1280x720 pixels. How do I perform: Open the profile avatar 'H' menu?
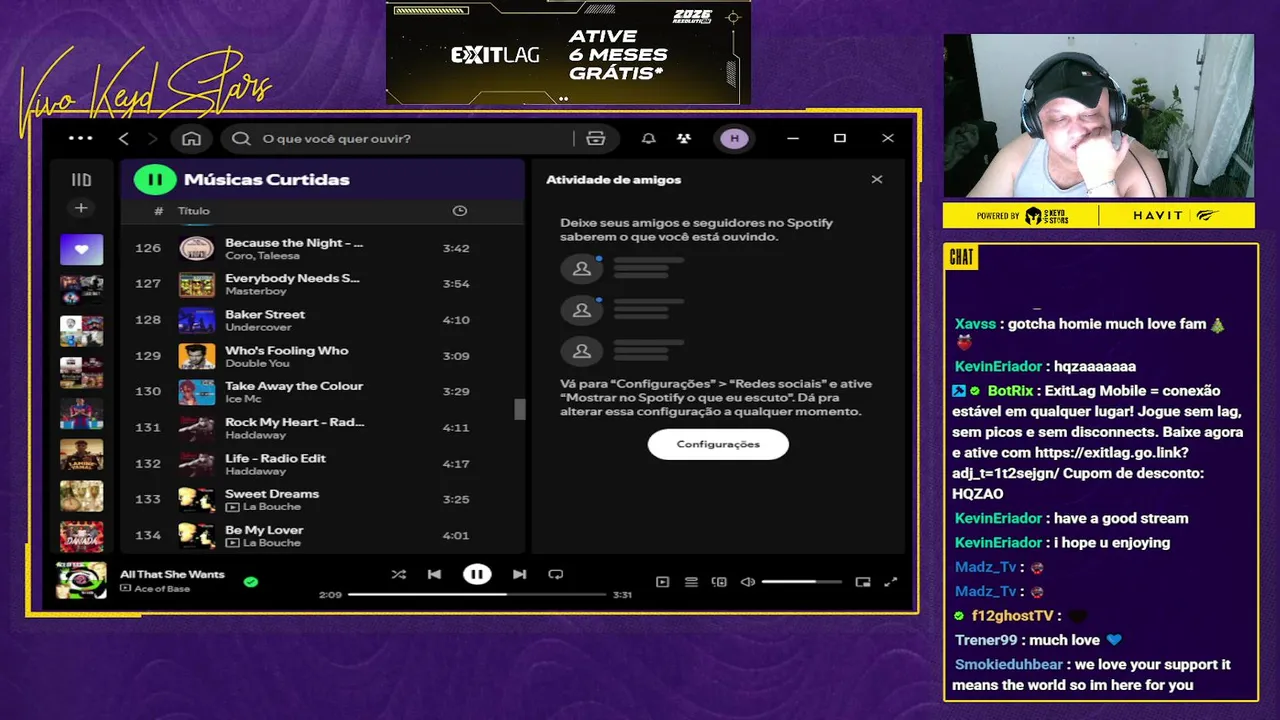(734, 138)
